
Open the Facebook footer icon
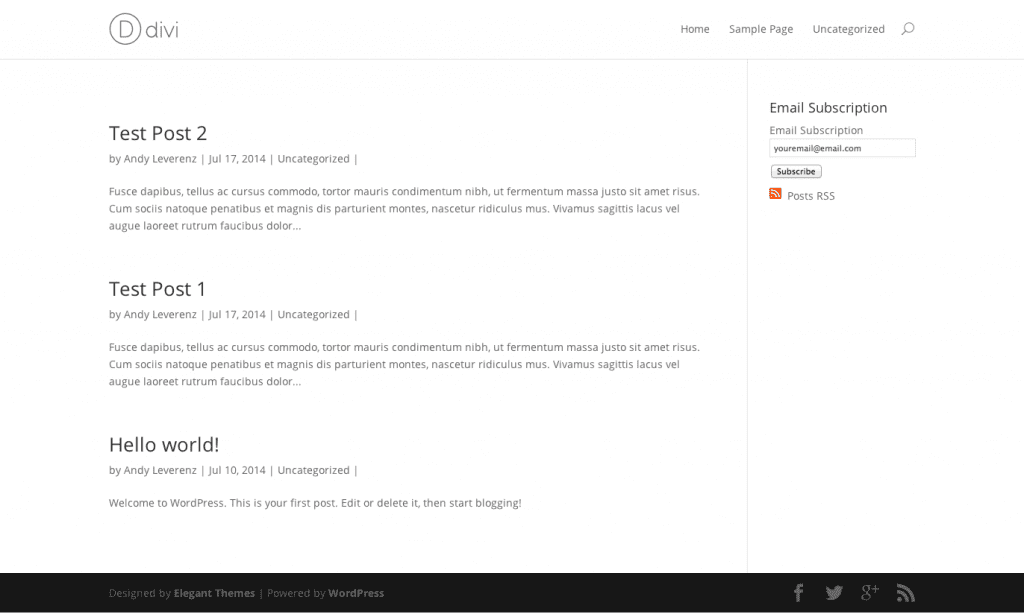click(x=798, y=593)
